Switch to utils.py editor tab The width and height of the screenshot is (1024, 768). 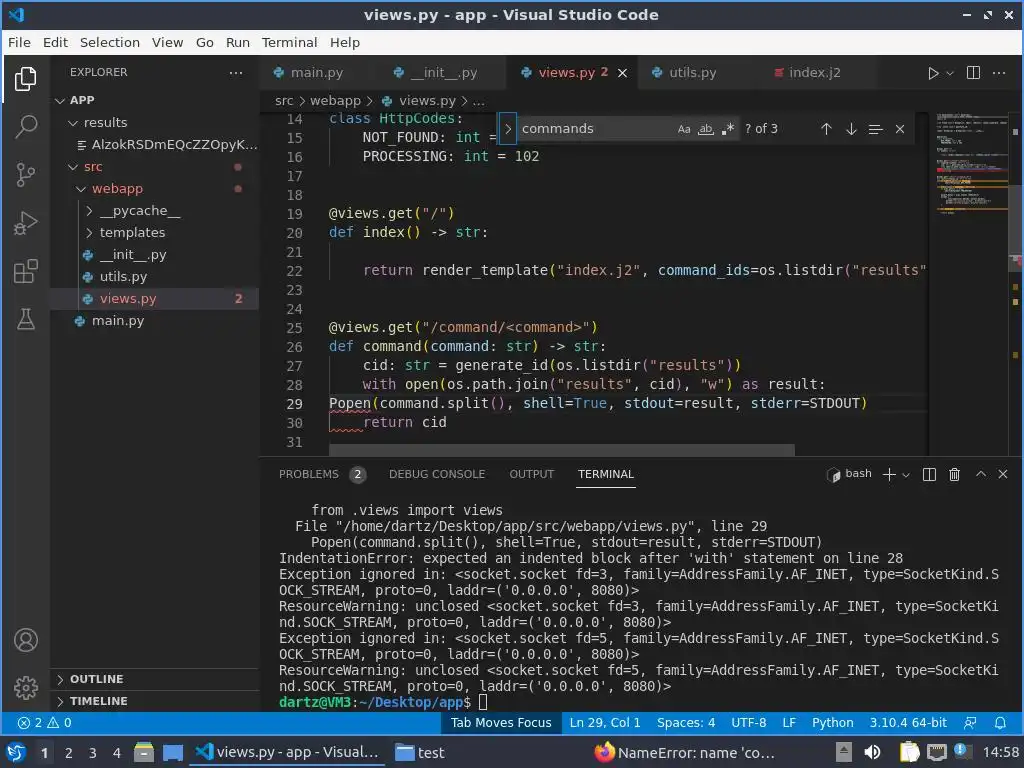pyautogui.click(x=692, y=72)
